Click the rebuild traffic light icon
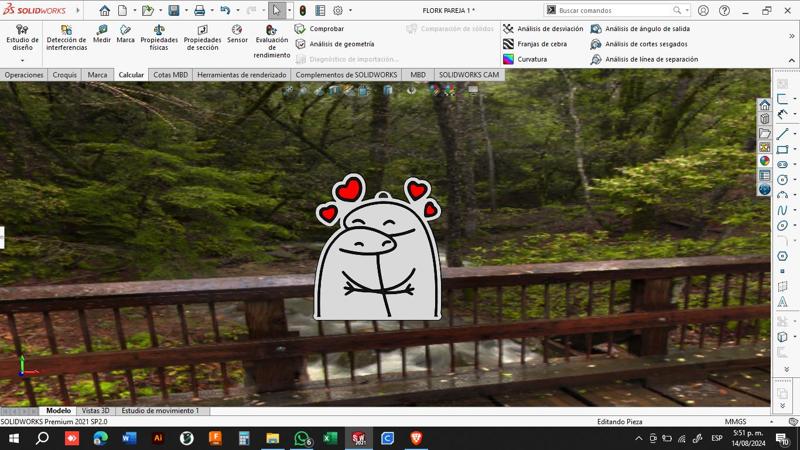The height and width of the screenshot is (450, 800). [x=303, y=11]
